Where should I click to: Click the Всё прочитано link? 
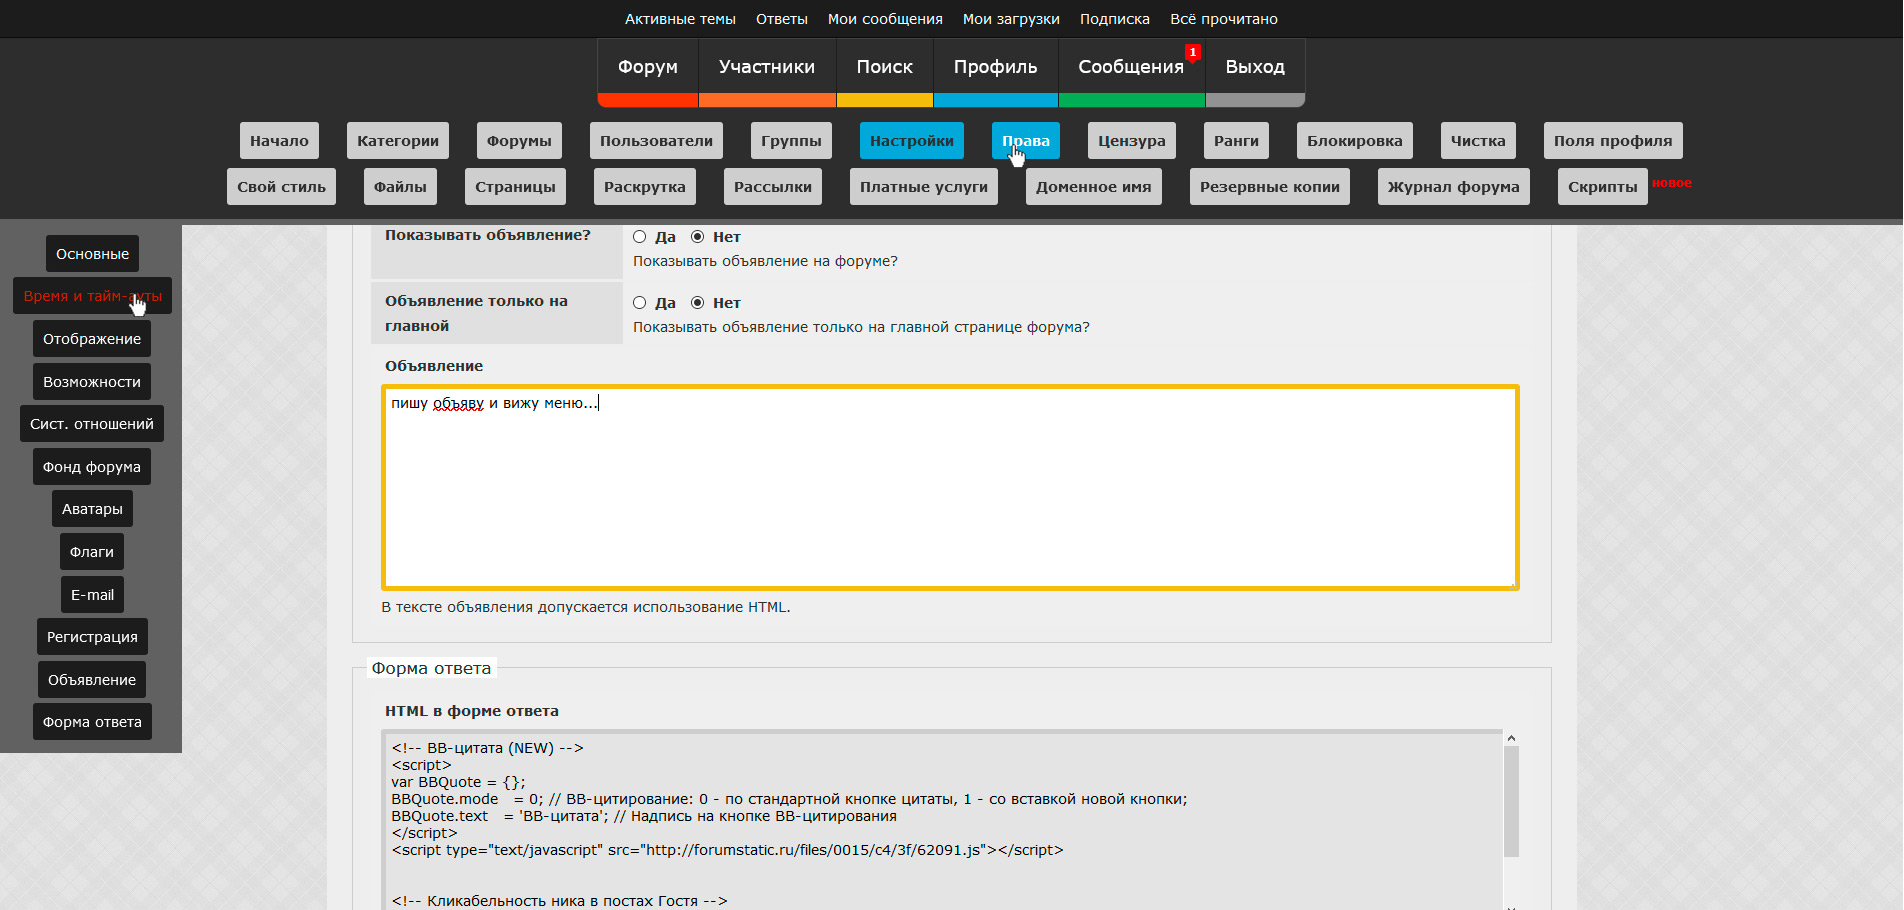pyautogui.click(x=1223, y=19)
